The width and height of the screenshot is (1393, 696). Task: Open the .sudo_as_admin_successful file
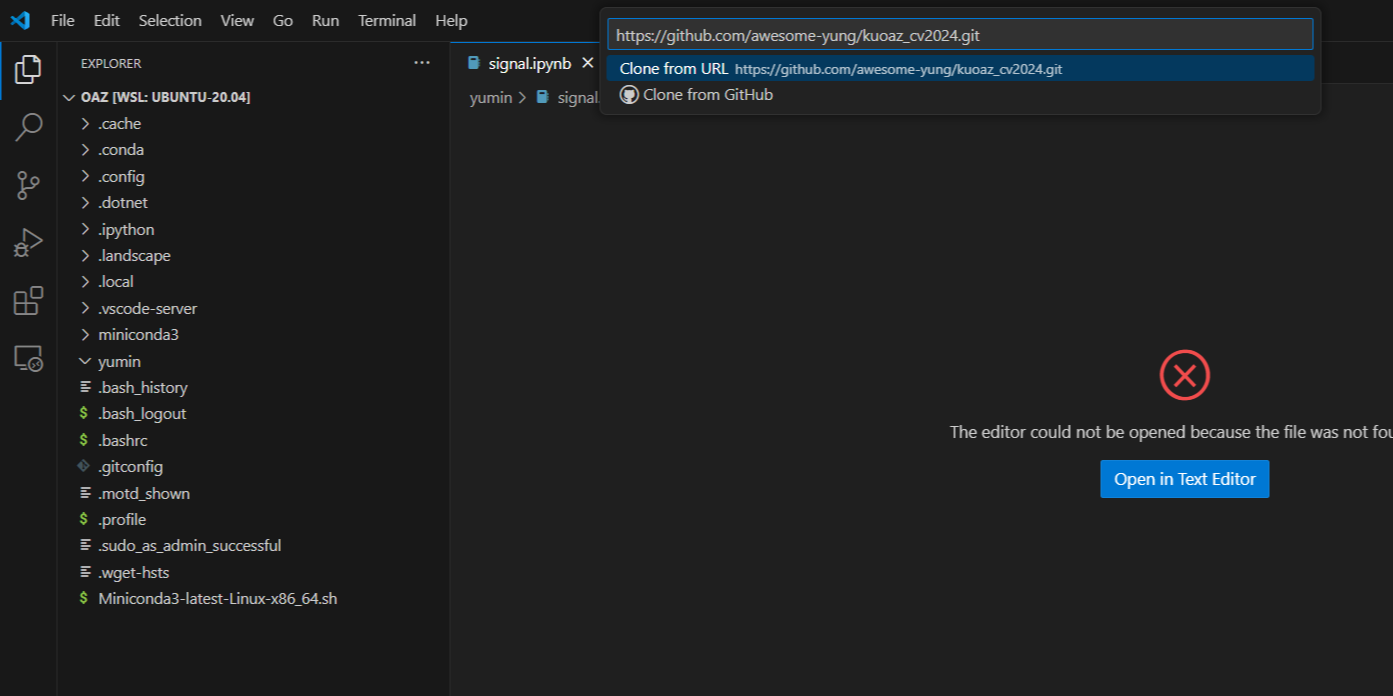pyautogui.click(x=190, y=546)
